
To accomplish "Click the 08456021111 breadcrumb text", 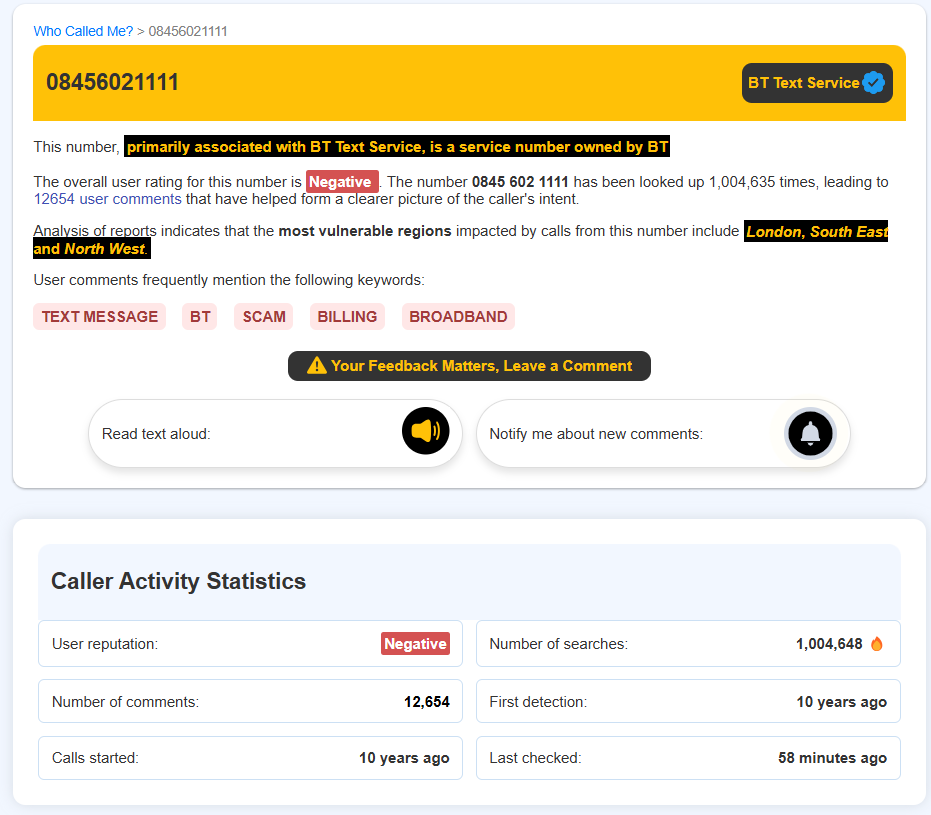I will click(188, 31).
